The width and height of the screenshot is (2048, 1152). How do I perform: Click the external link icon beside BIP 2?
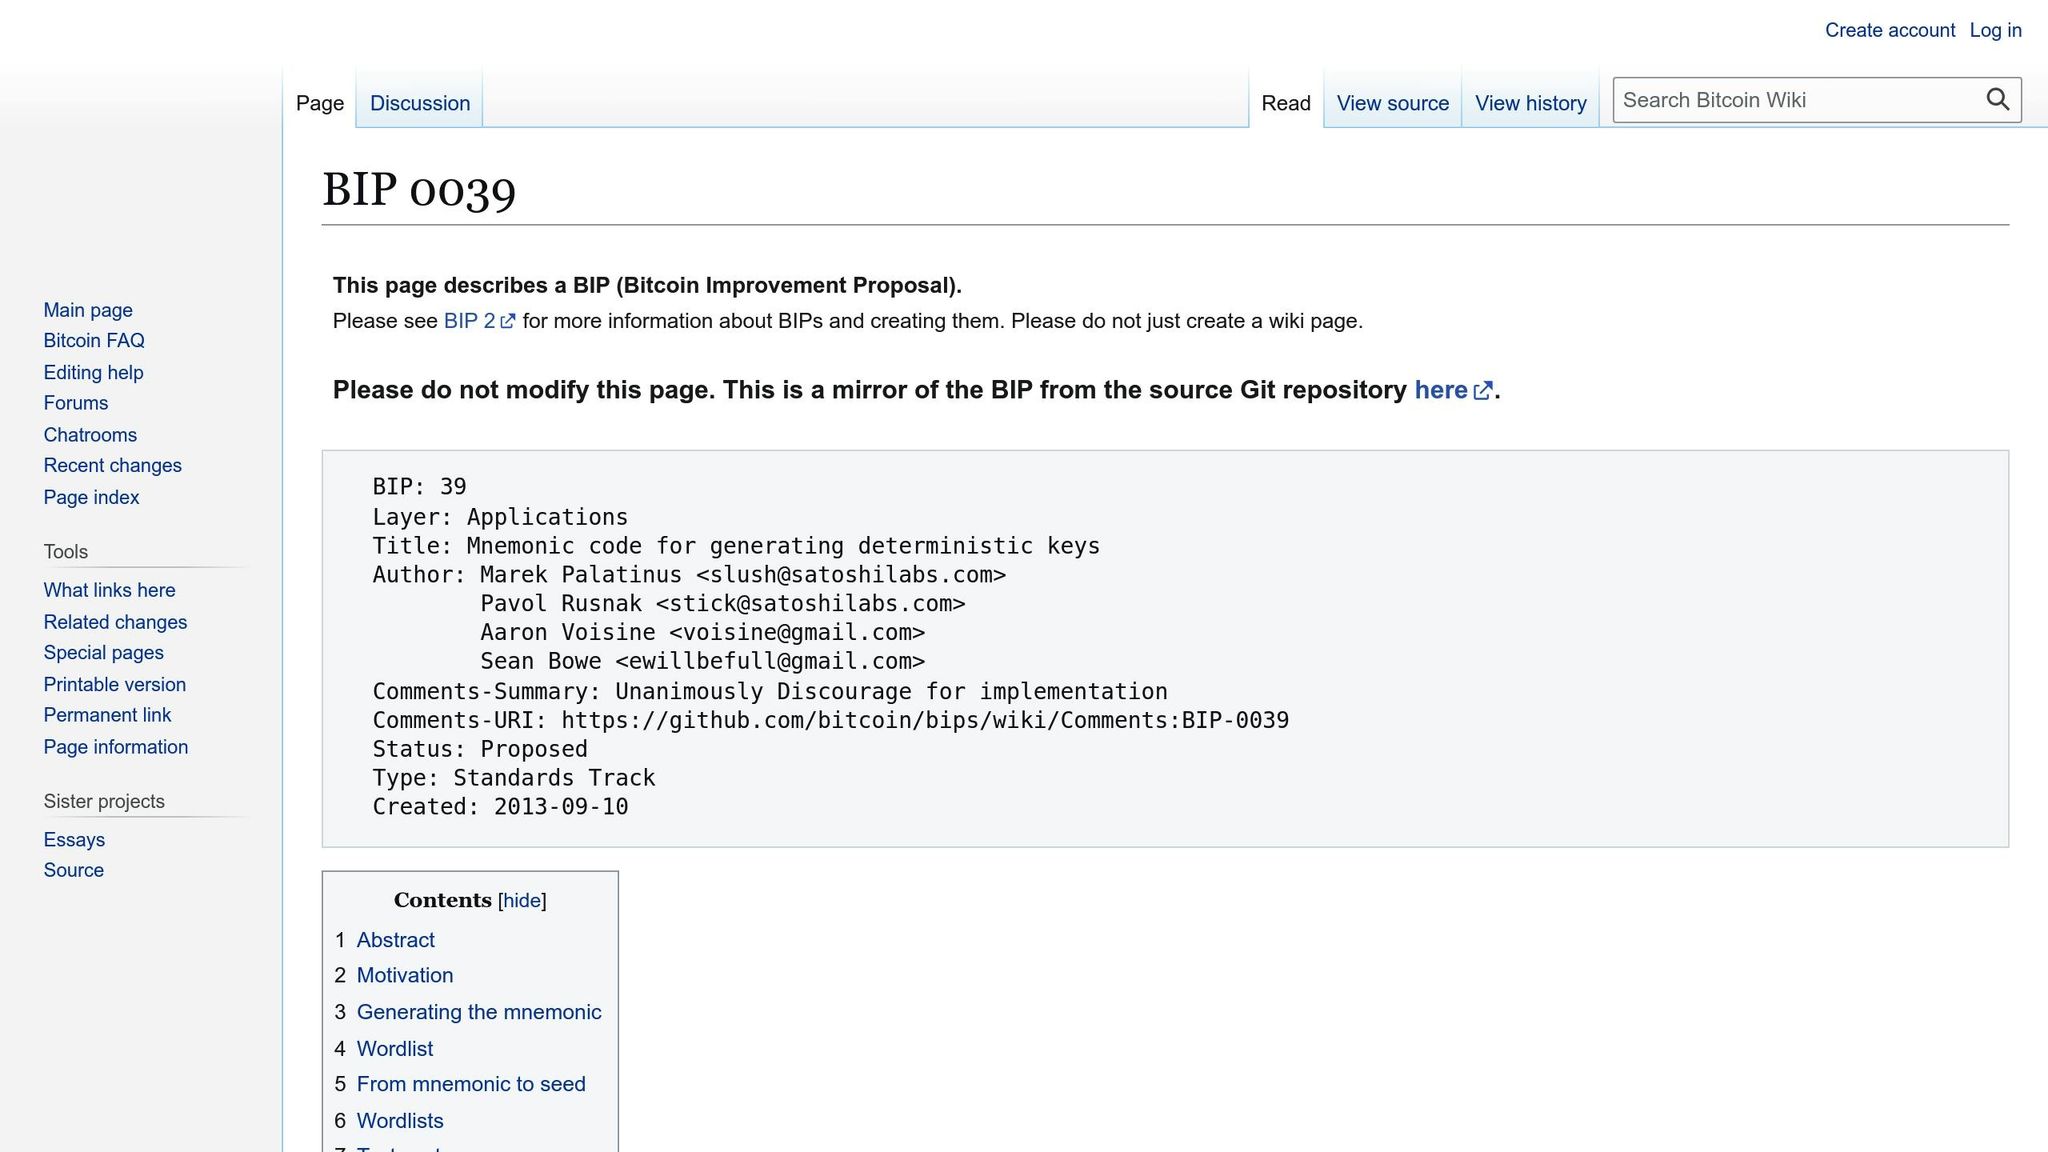tap(508, 322)
